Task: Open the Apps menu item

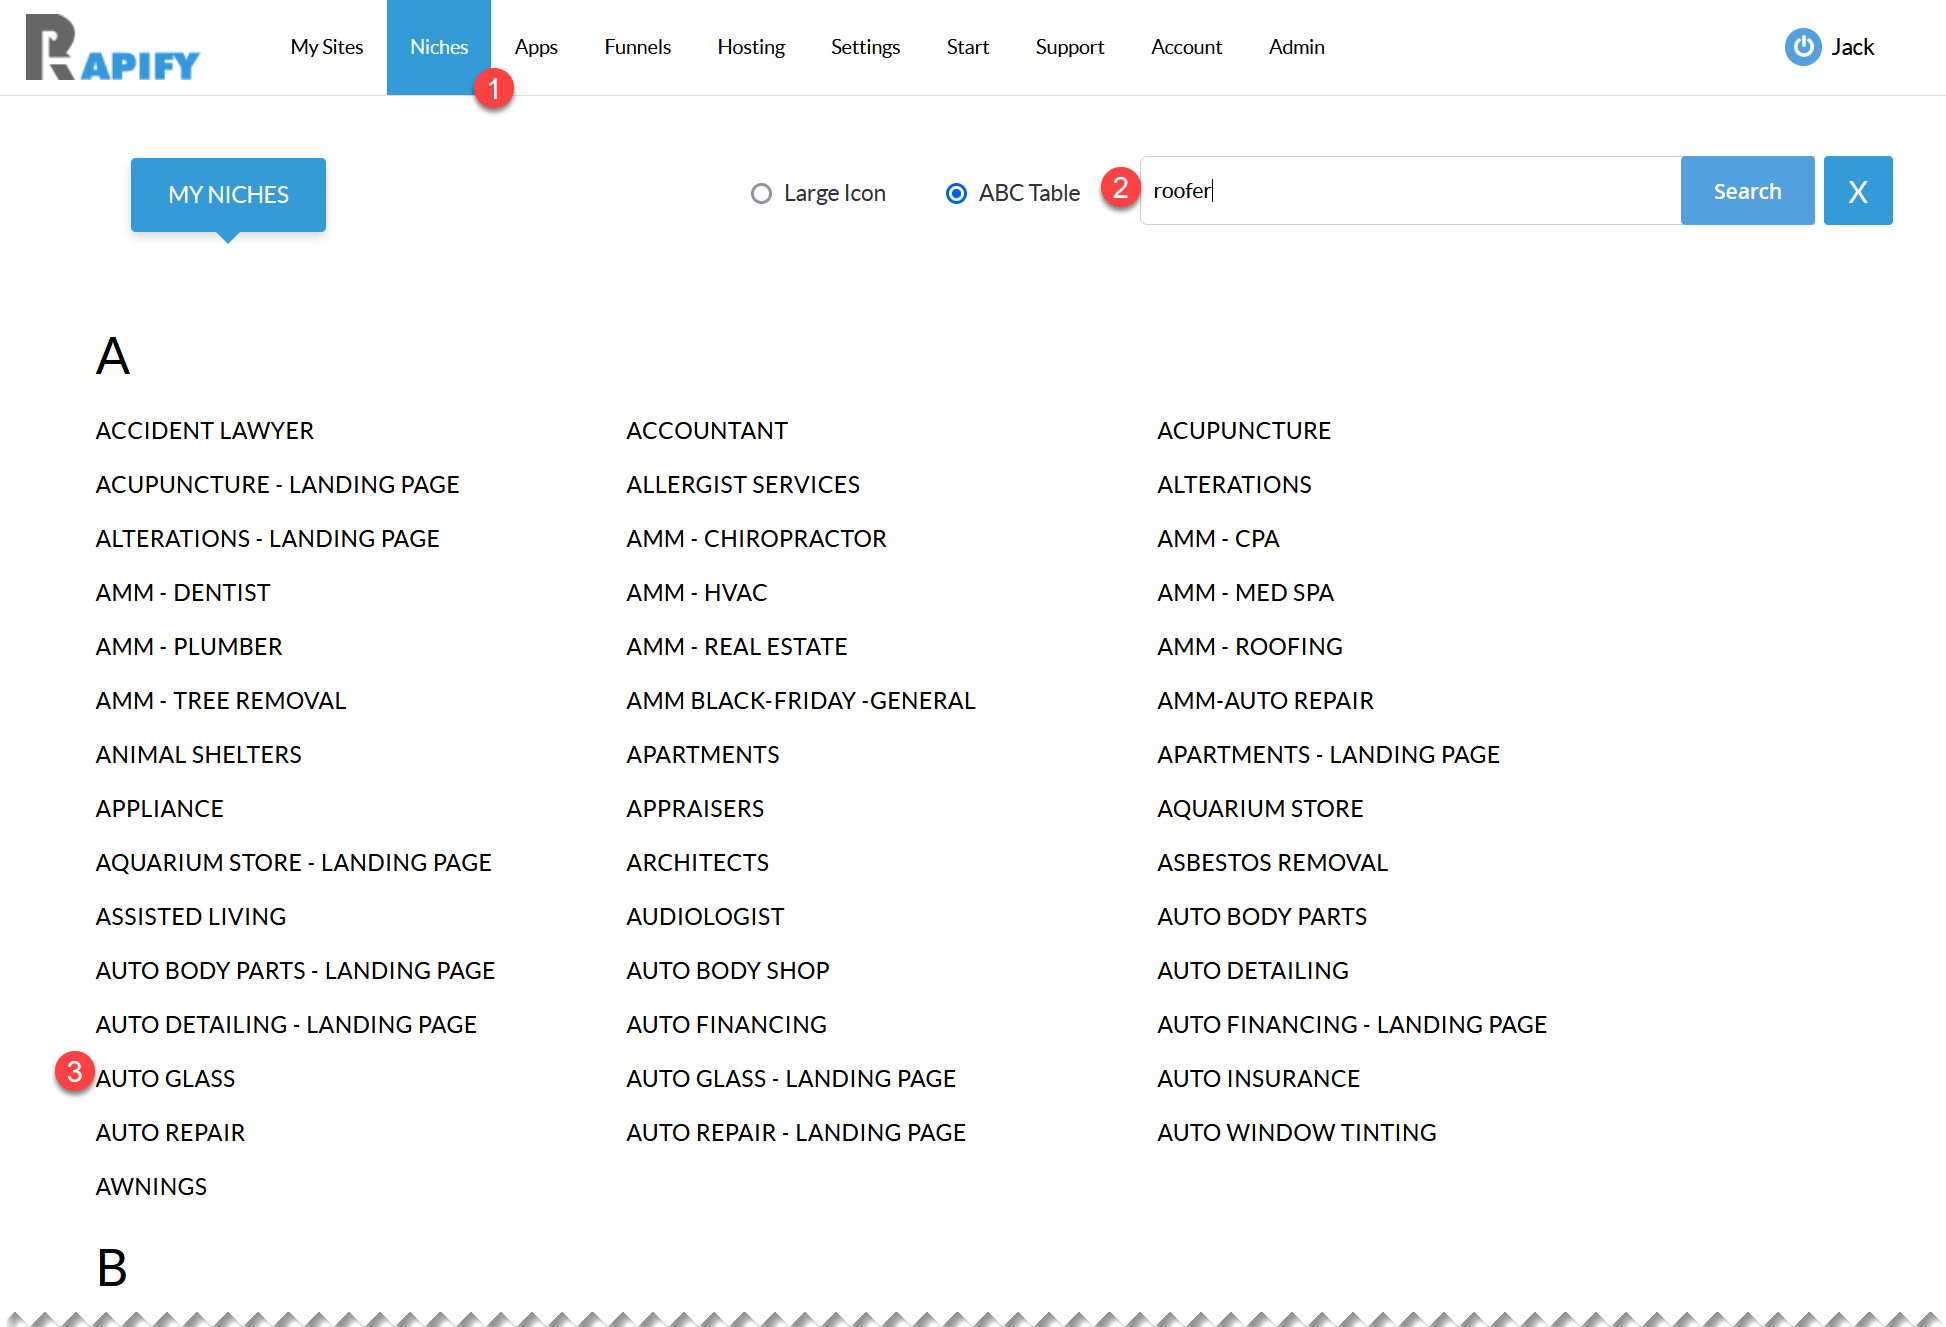Action: [x=536, y=47]
